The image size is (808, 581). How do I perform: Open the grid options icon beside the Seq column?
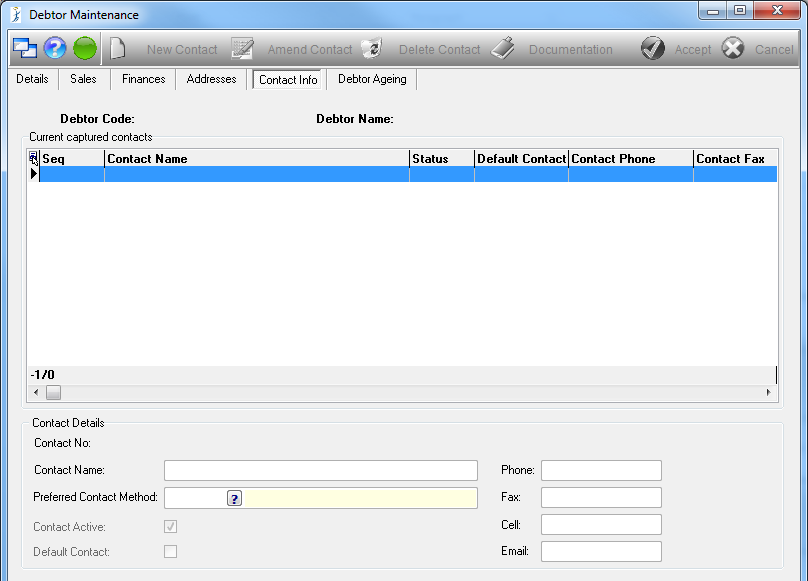[33, 158]
